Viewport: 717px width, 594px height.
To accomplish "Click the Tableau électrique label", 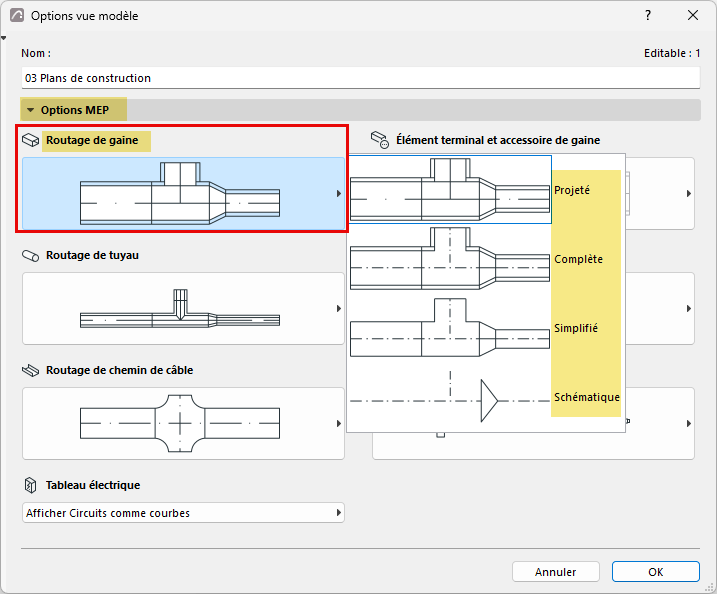I will [93, 485].
